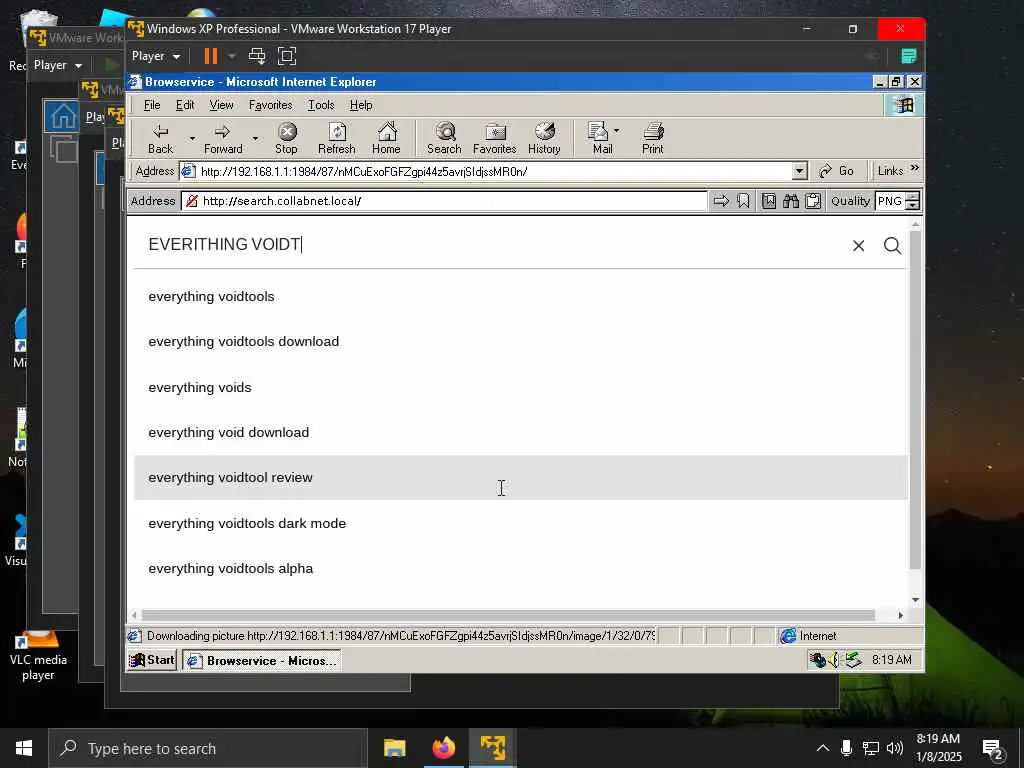The image size is (1024, 768).
Task: Click the magnifier search icon
Action: pyautogui.click(x=893, y=246)
